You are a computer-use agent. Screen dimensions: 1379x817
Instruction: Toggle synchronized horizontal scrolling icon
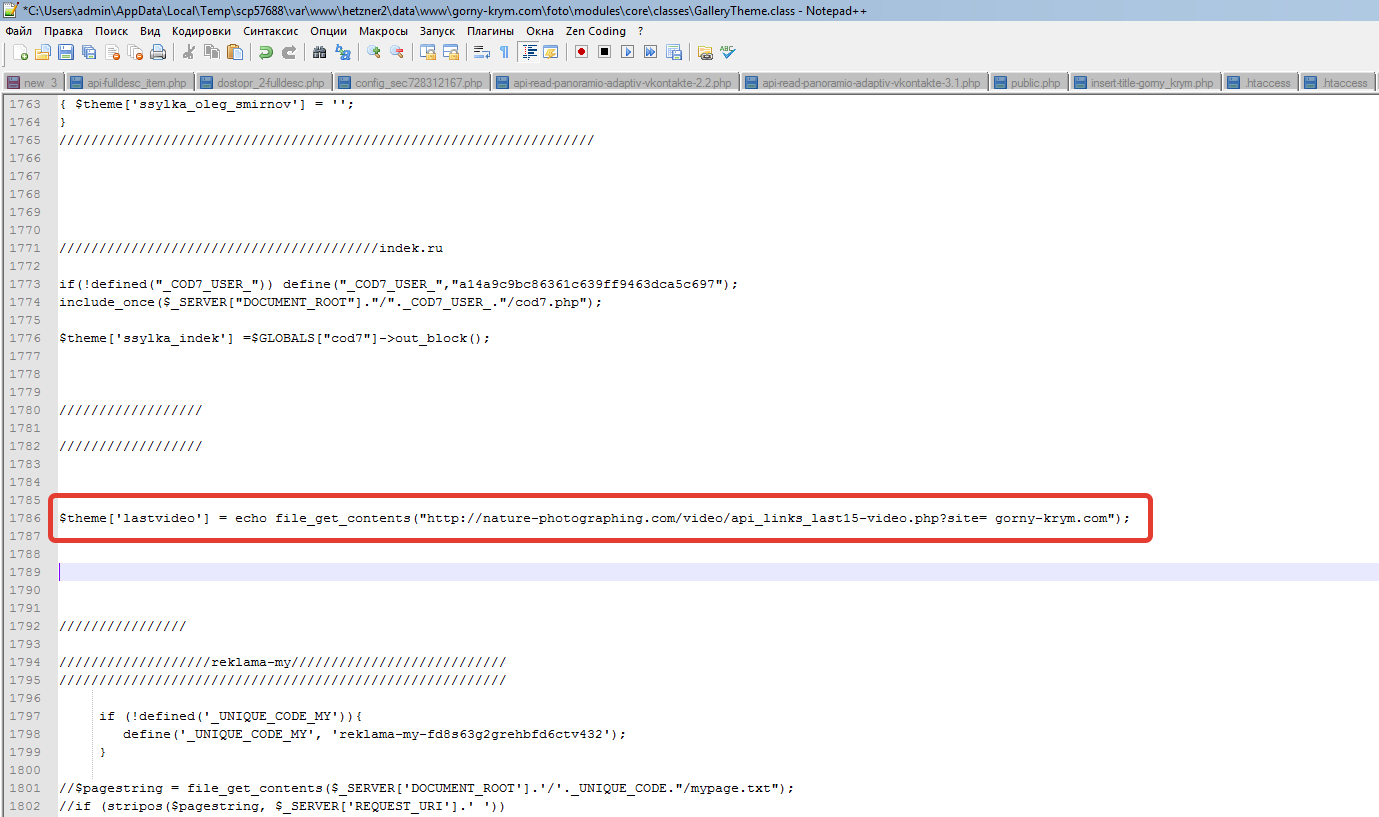coord(450,52)
